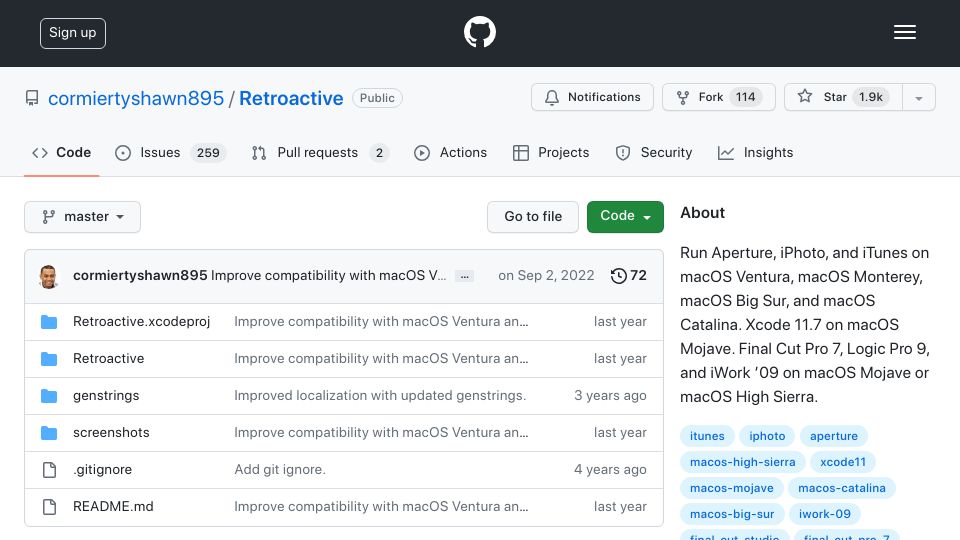The image size is (960, 540).
Task: Click the Sign up button
Action: pos(73,33)
